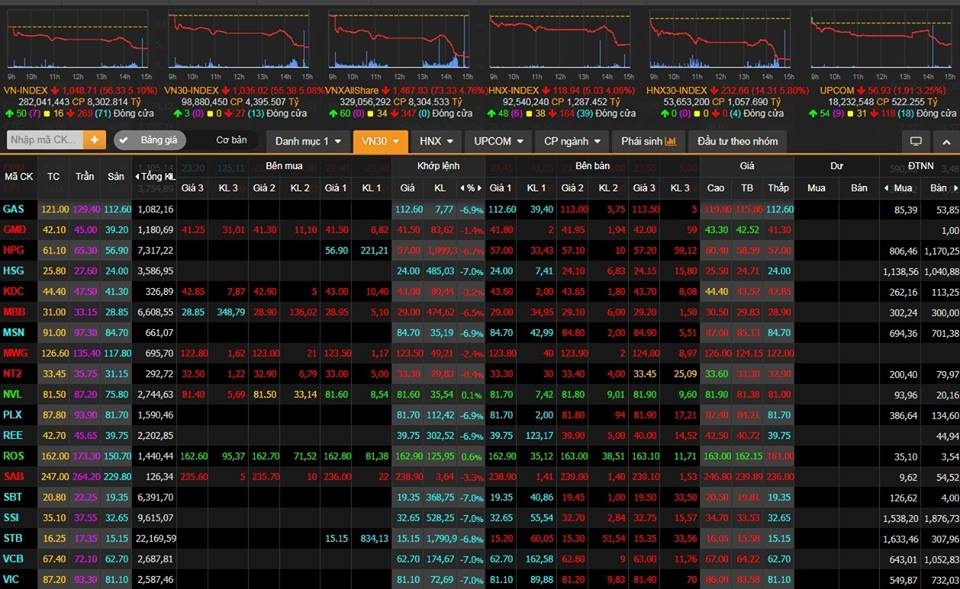Click the chart icon next to Phái sinh
Viewport: 960px width, 589px height.
pyautogui.click(x=670, y=141)
